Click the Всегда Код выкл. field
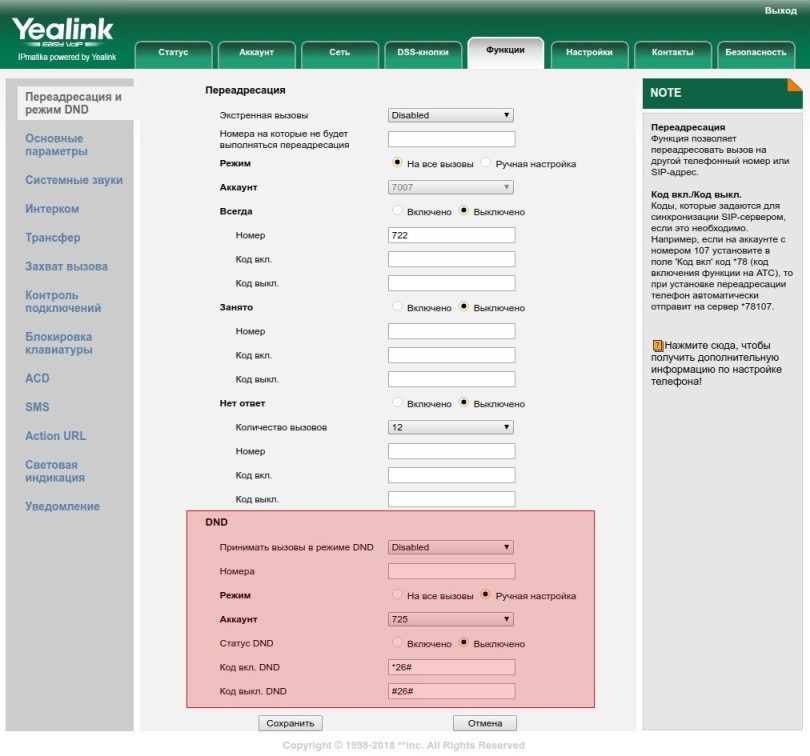 coord(451,283)
